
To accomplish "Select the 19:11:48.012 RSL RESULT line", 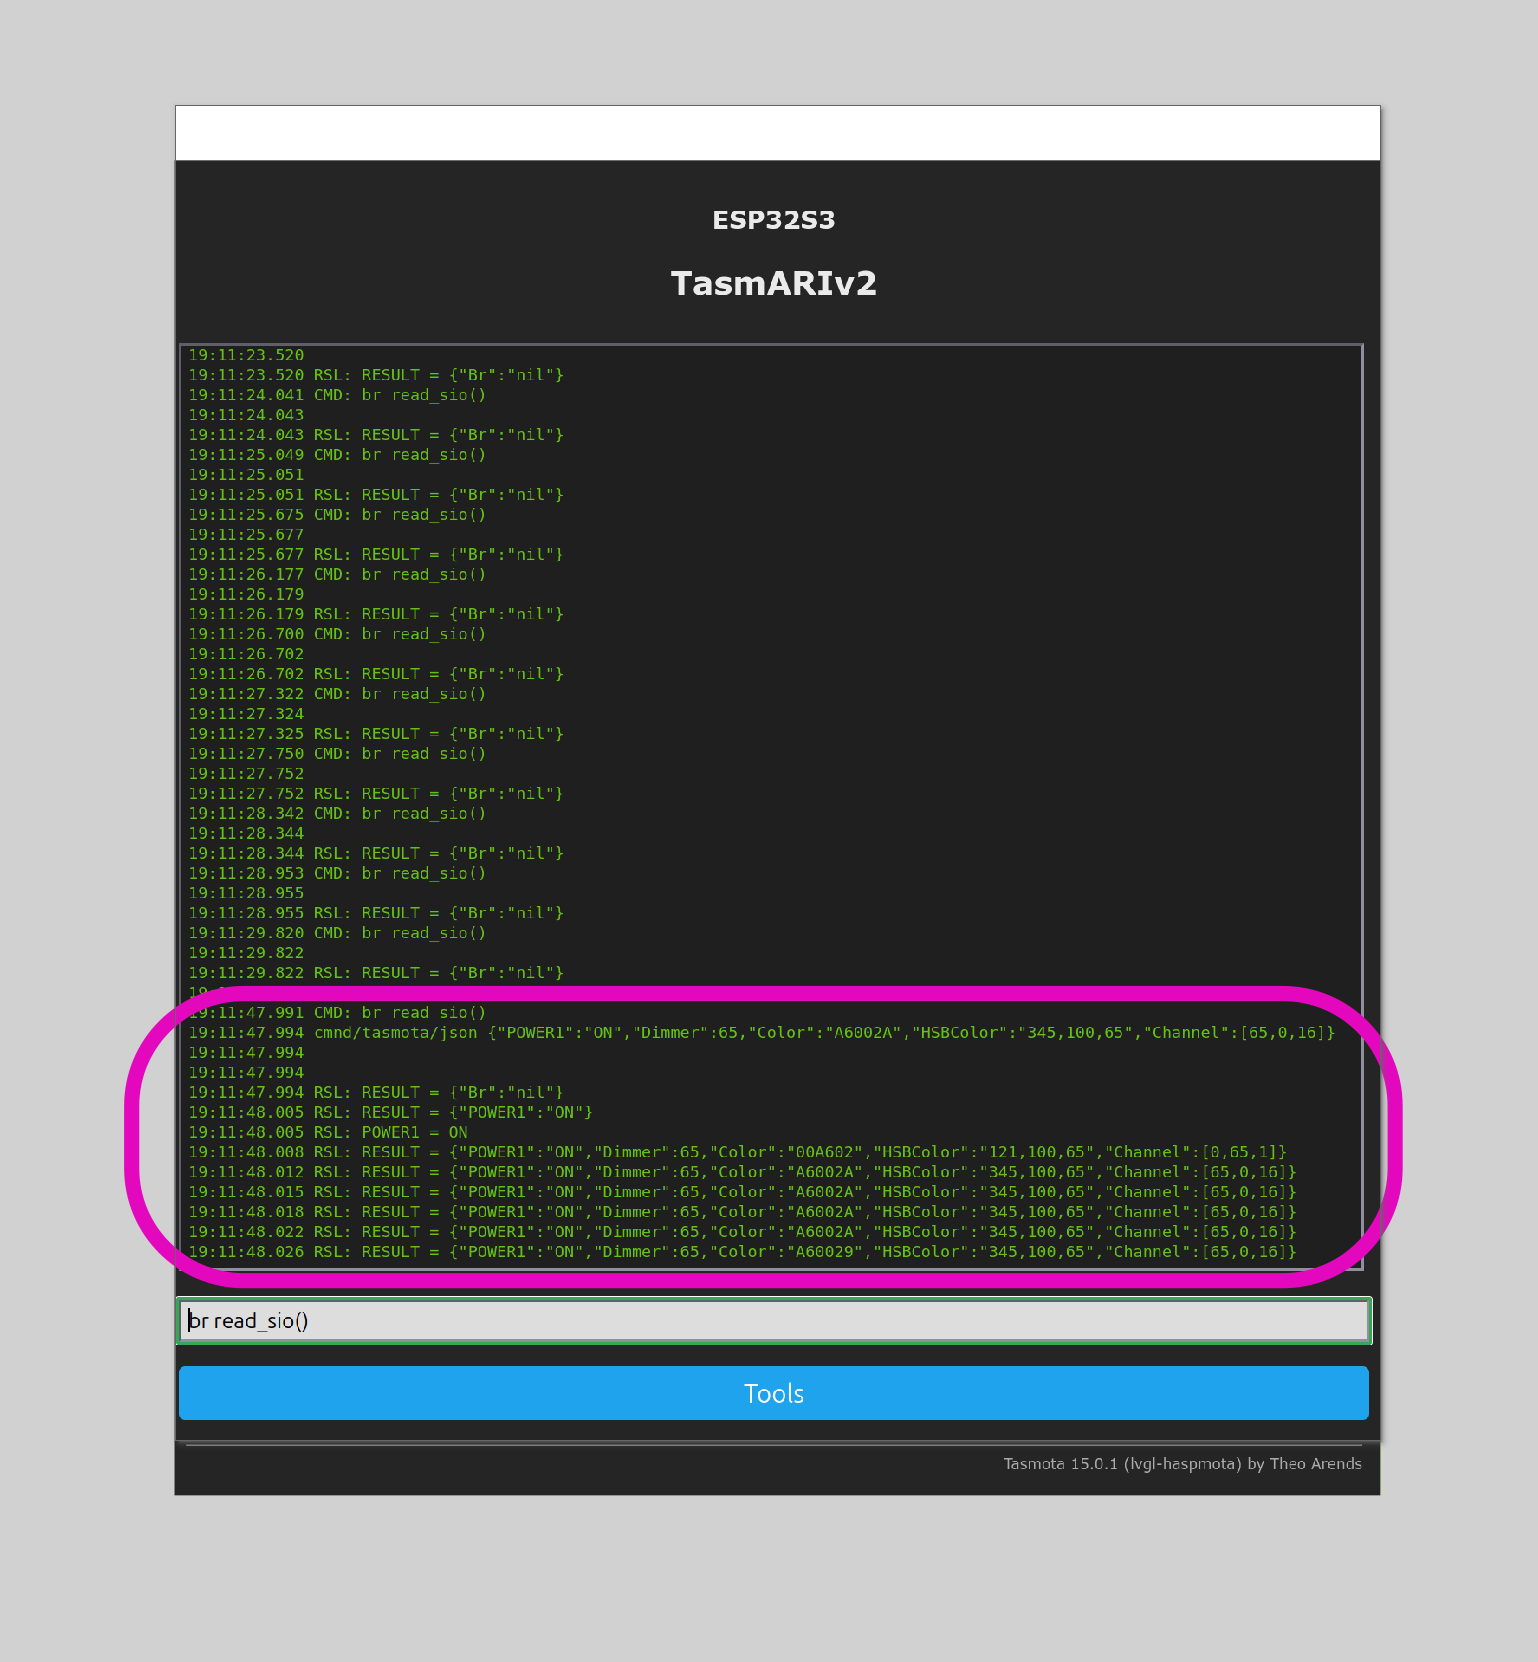I will [741, 1172].
